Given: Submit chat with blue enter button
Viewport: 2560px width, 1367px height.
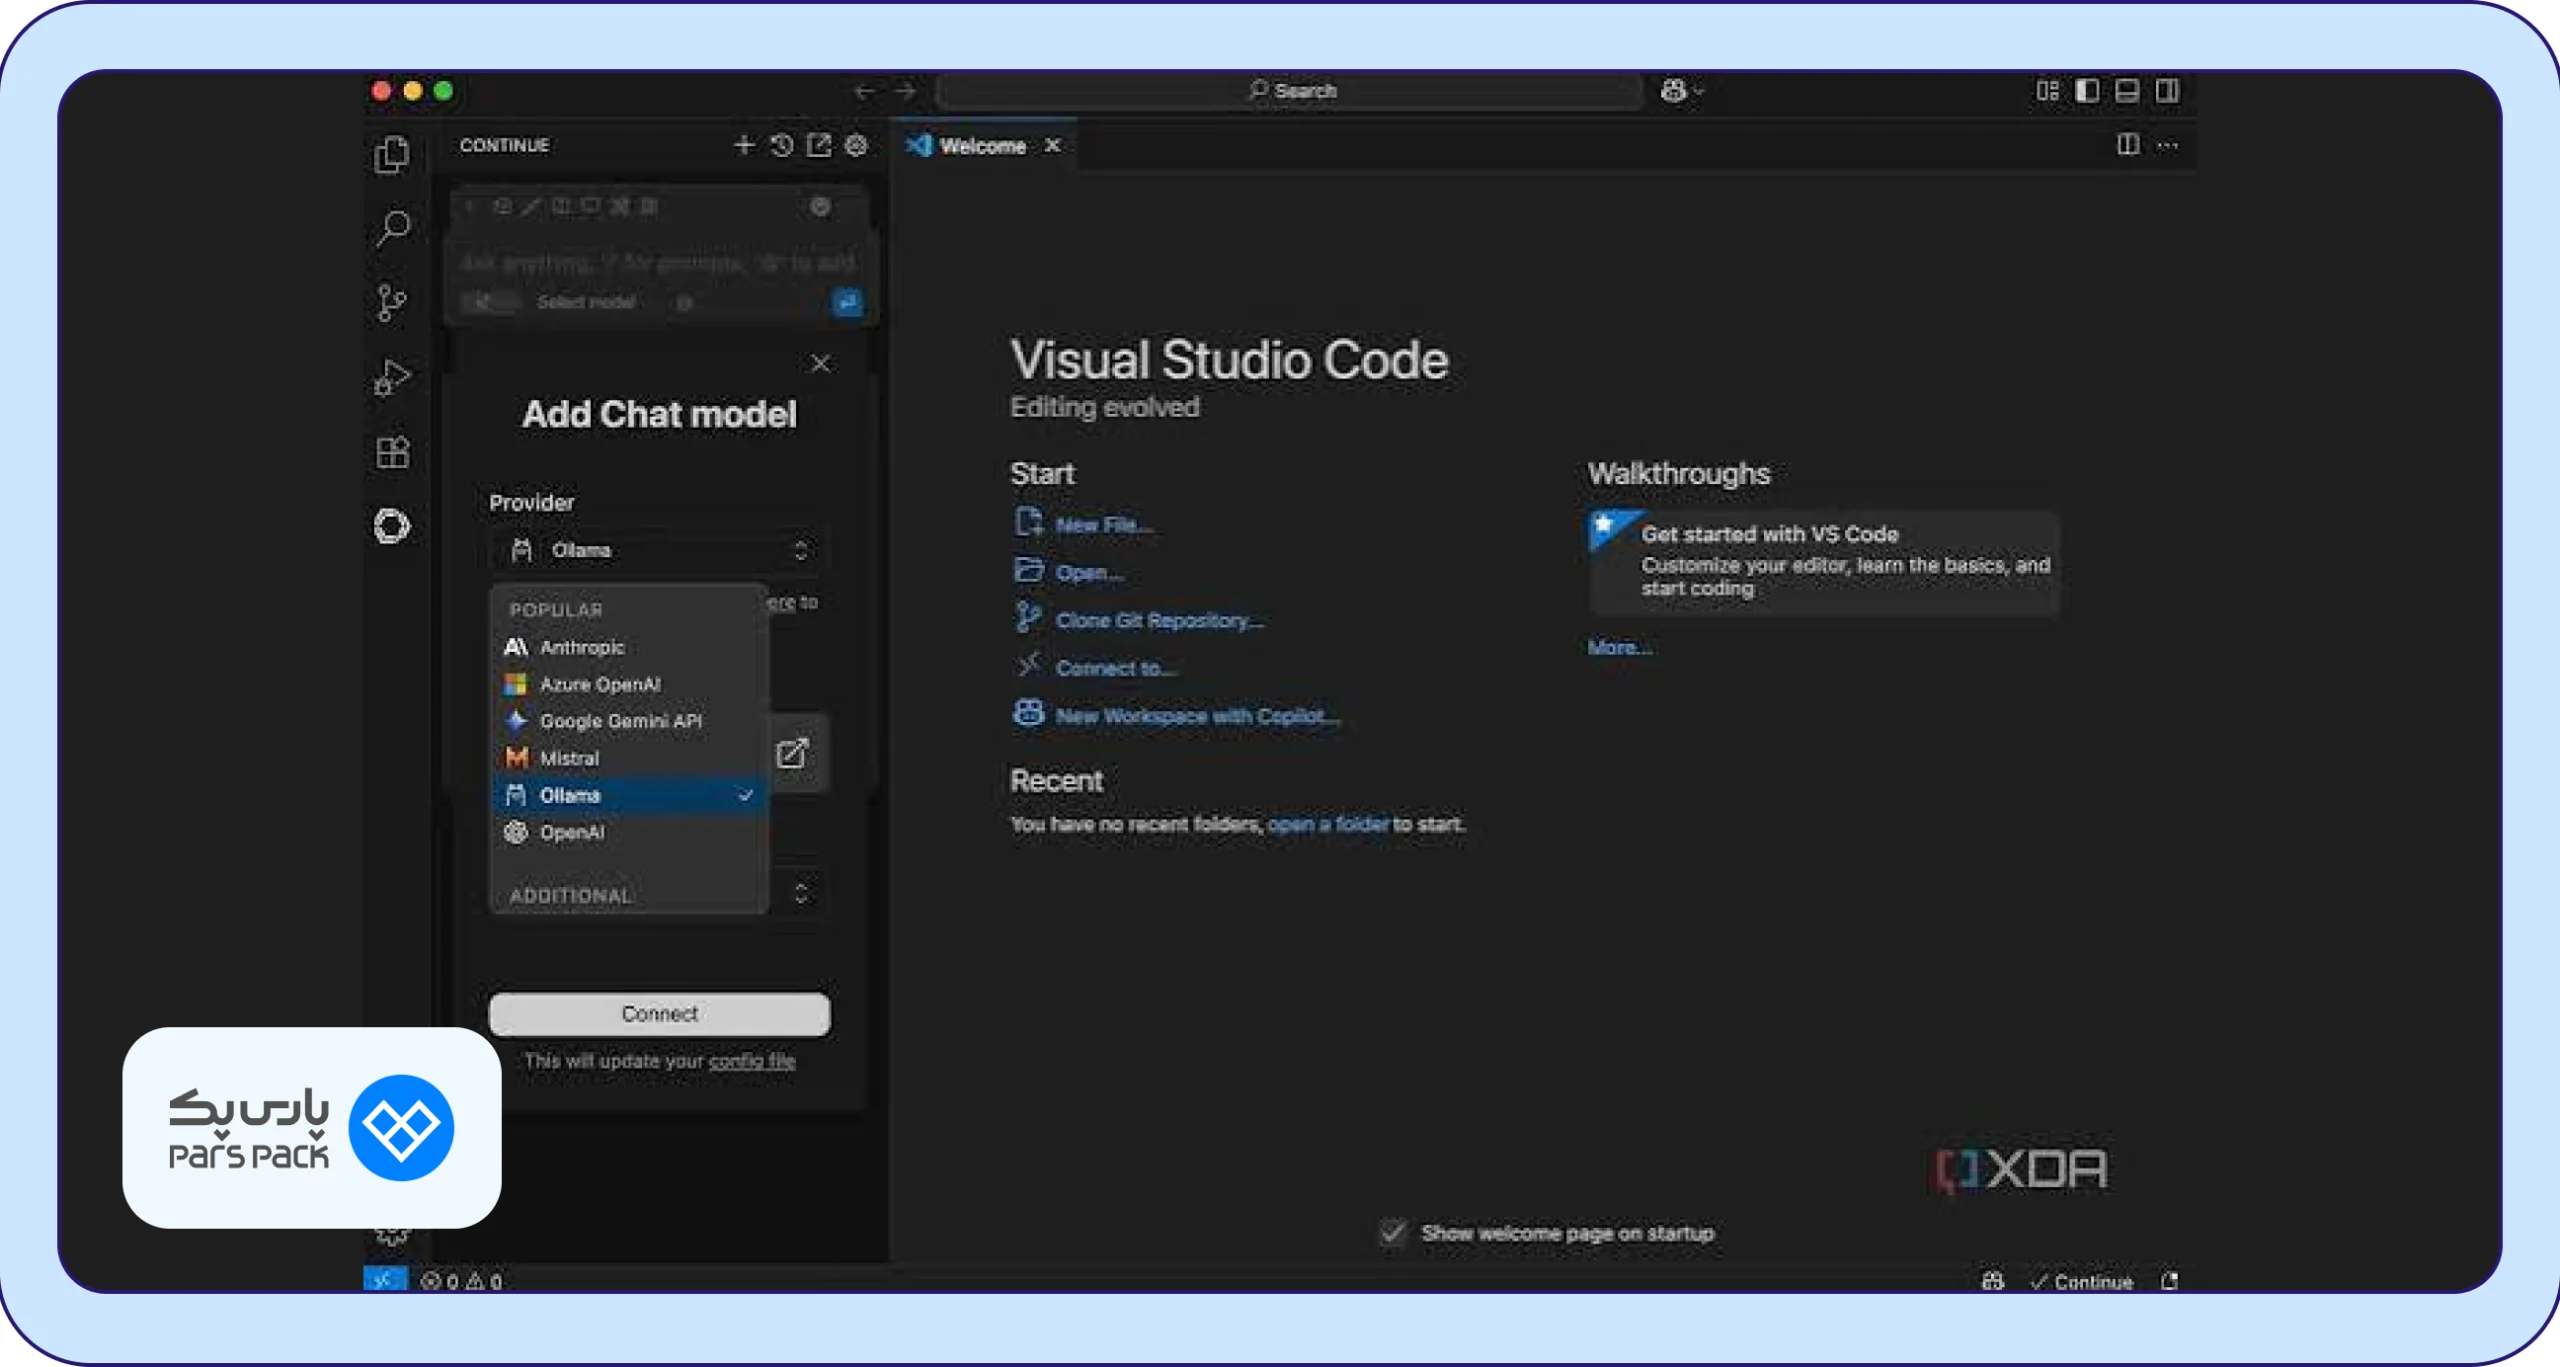Looking at the screenshot, I should pyautogui.click(x=847, y=302).
